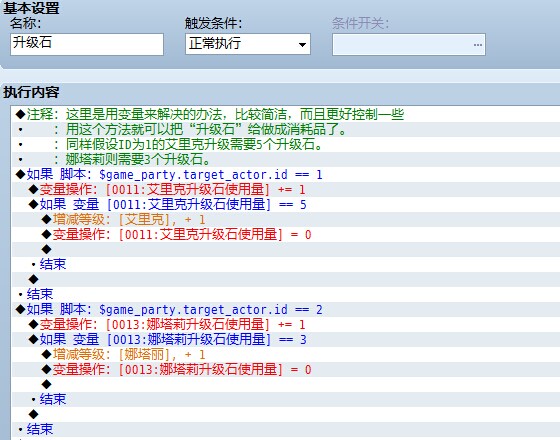560x440 pixels.
Task: Select empty command line below 娜塔莉 = 0 line
Action: tap(286, 384)
